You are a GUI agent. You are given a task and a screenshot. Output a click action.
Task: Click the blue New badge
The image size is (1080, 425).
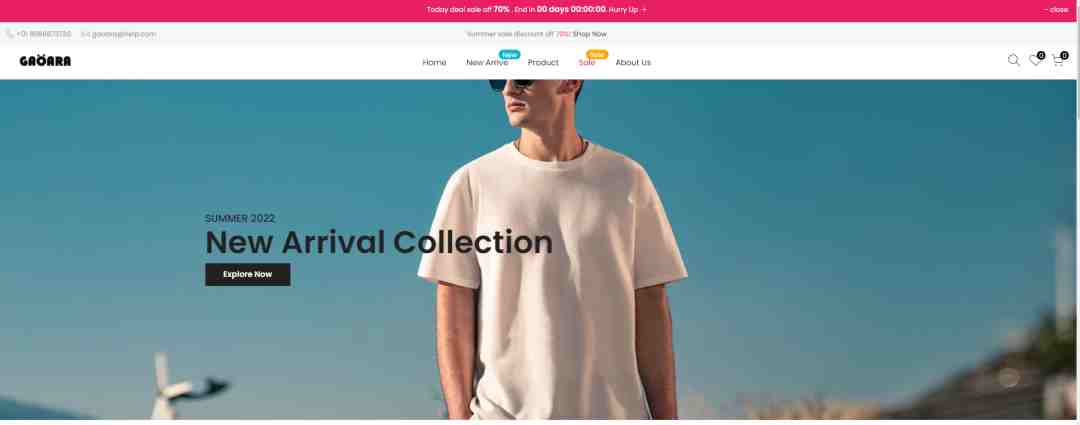point(510,54)
